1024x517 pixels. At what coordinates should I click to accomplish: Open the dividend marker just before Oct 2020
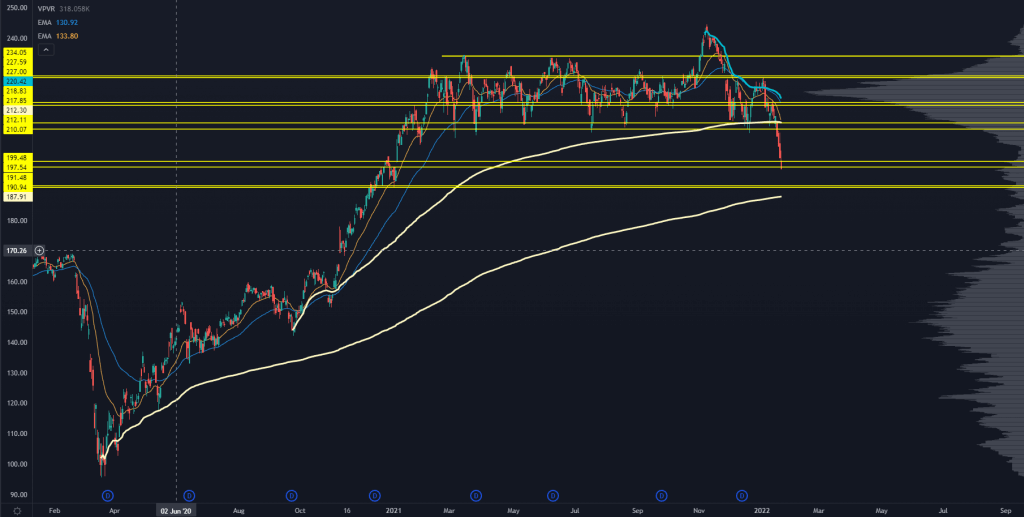point(292,495)
